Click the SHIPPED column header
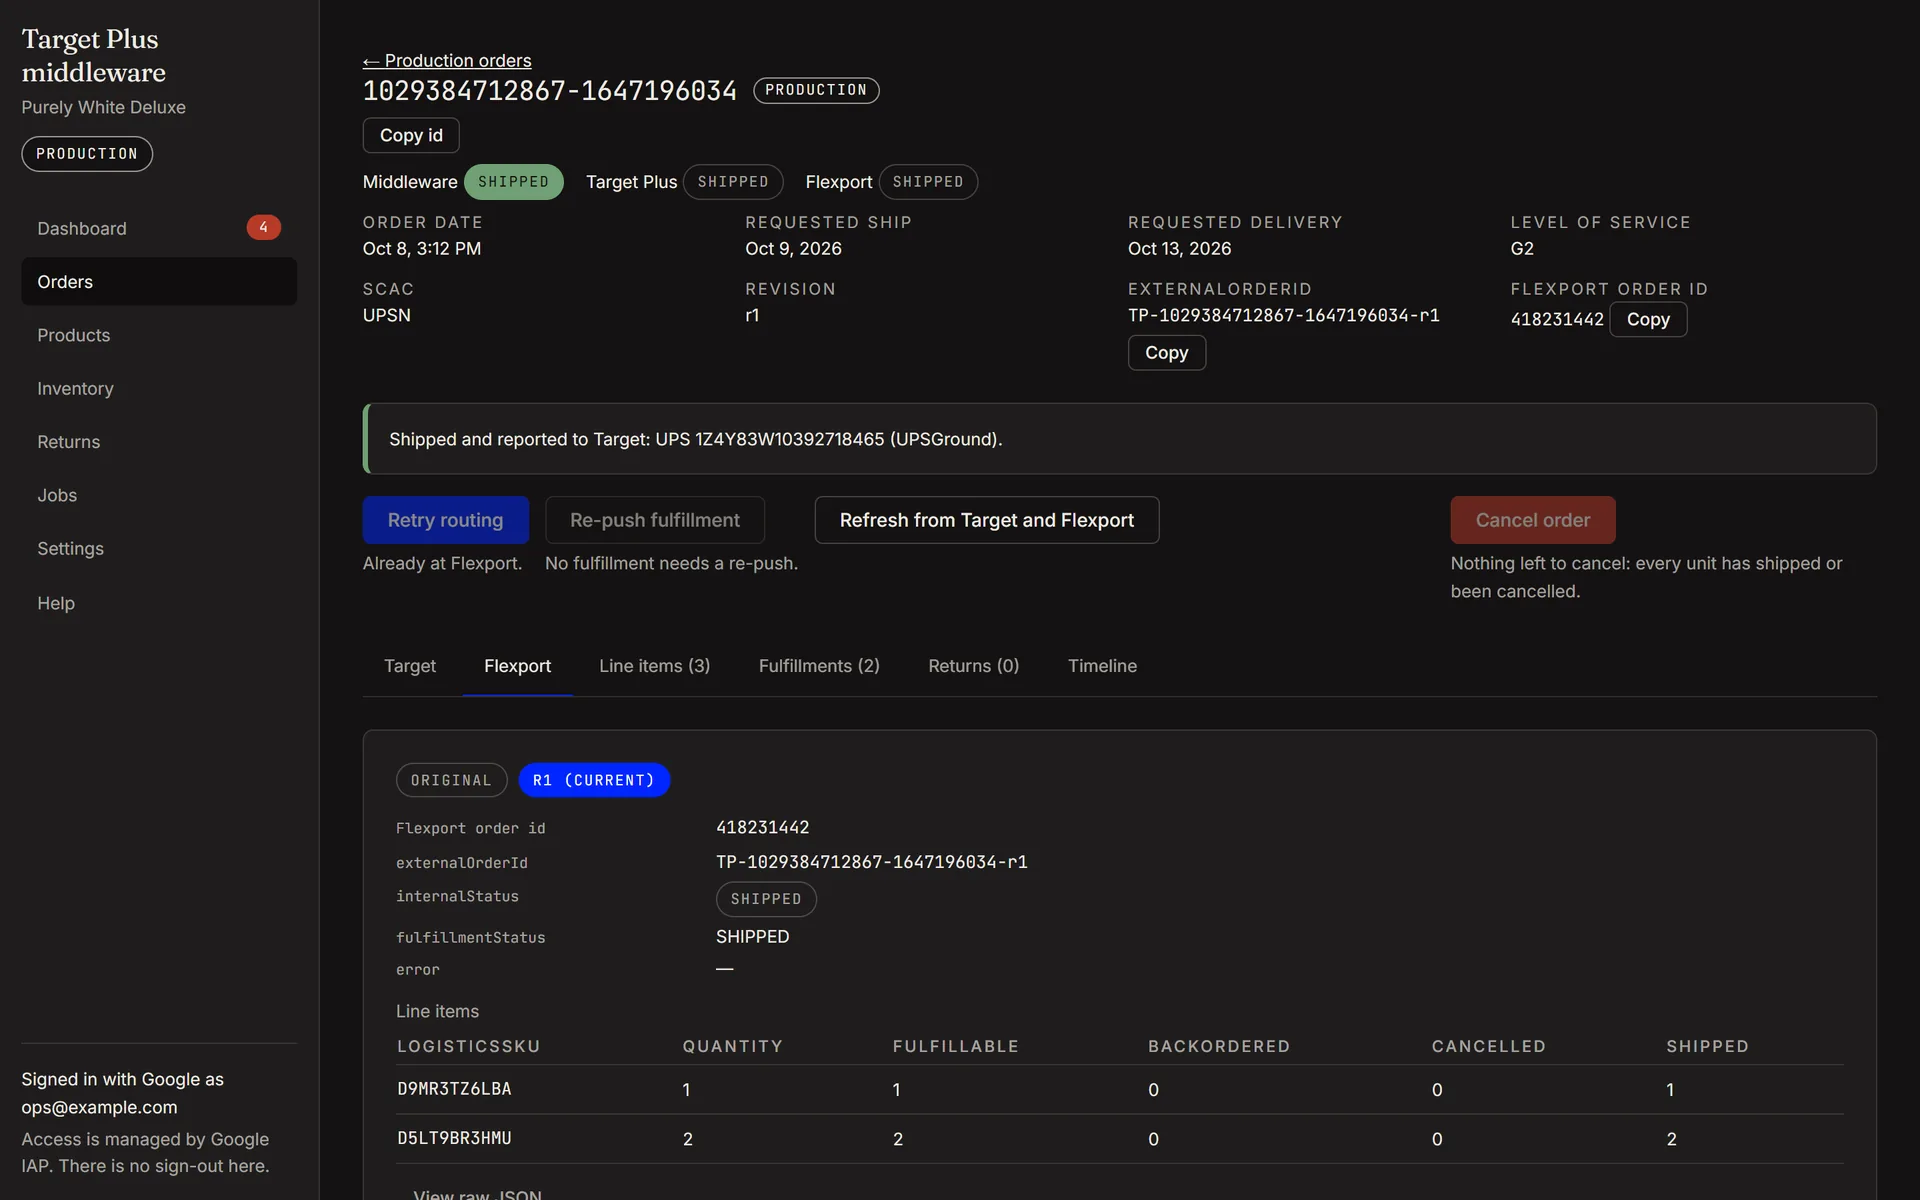This screenshot has height=1200, width=1920. pyautogui.click(x=1707, y=1046)
